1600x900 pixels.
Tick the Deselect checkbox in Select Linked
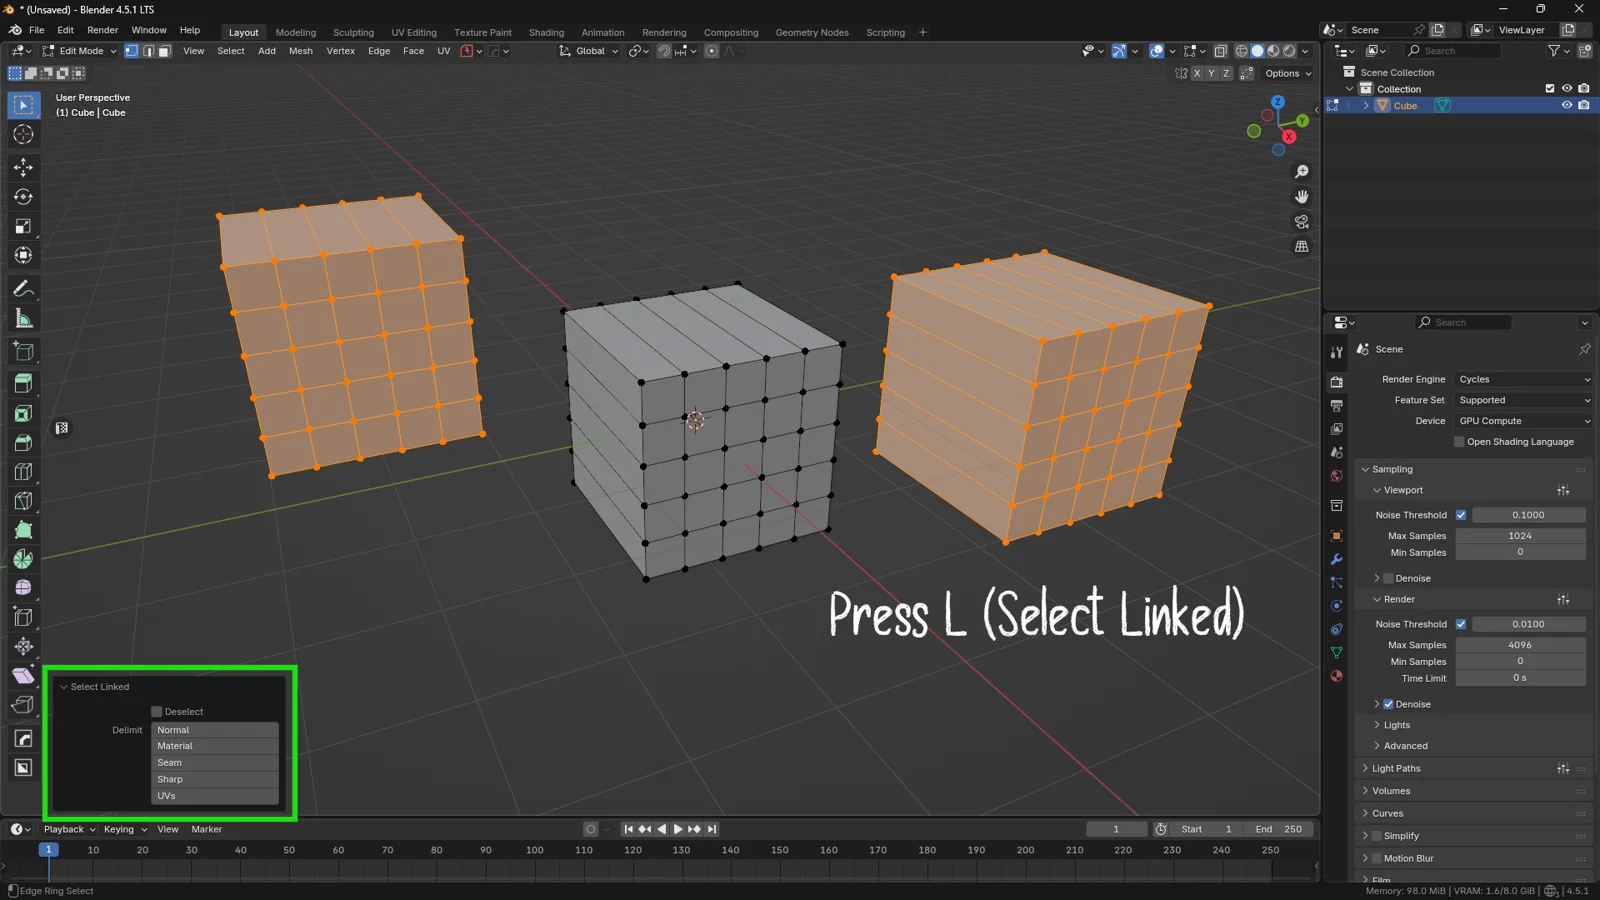pyautogui.click(x=157, y=712)
